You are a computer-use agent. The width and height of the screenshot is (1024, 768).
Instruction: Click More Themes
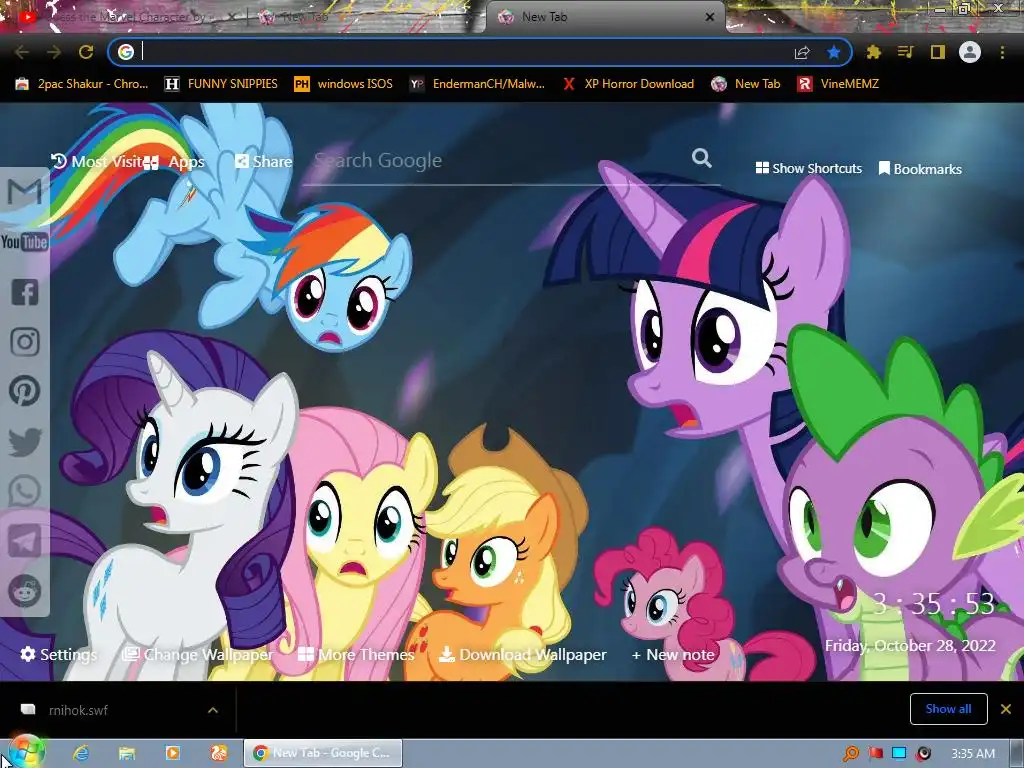356,654
